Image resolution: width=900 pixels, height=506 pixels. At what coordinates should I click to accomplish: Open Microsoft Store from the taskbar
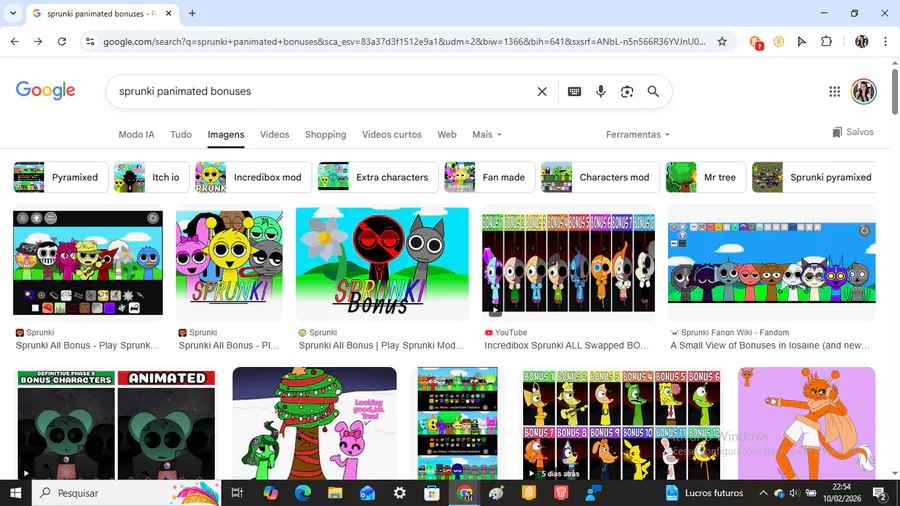[x=432, y=493]
